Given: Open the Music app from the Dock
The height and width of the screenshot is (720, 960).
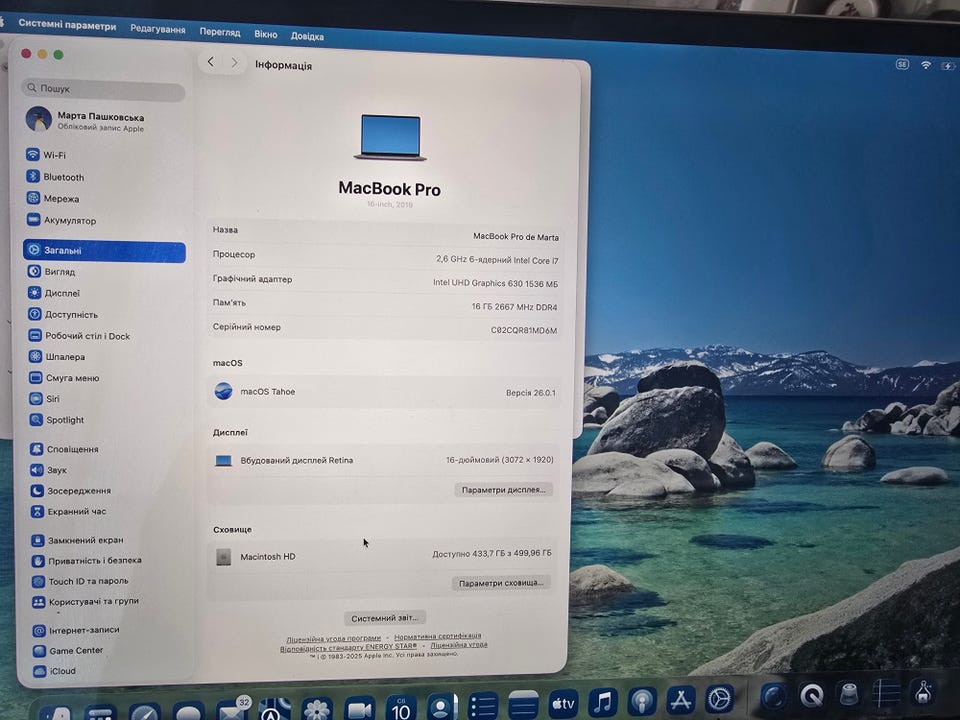Looking at the screenshot, I should click(603, 702).
